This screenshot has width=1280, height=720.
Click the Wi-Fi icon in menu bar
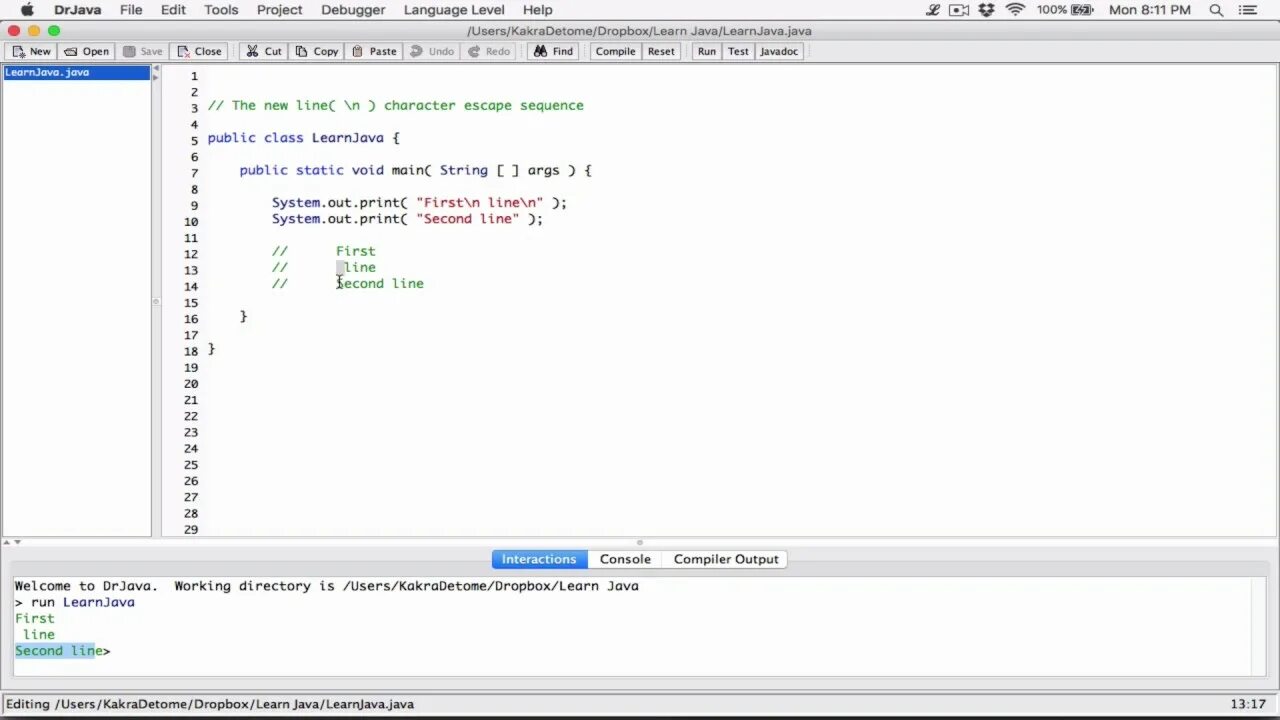click(1015, 10)
